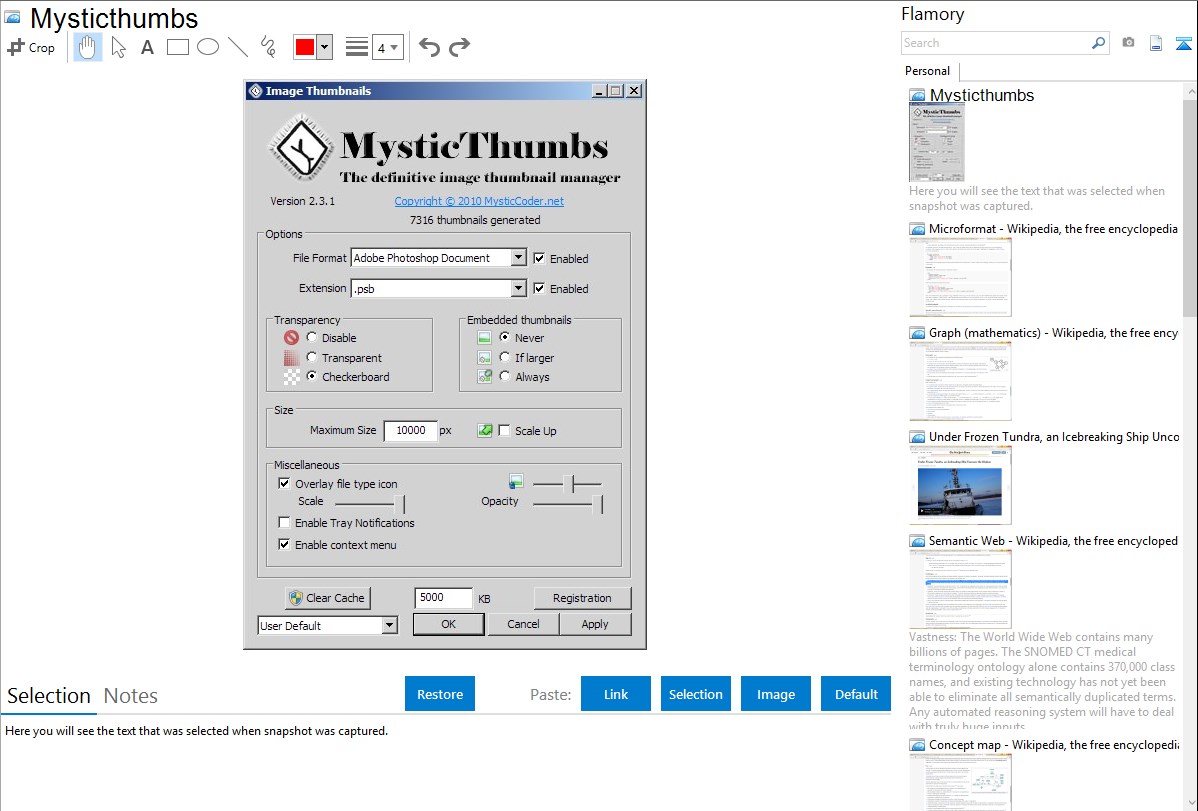This screenshot has height=811, width=1198.
Task: Enable Tray Notifications checkbox
Action: (x=284, y=522)
